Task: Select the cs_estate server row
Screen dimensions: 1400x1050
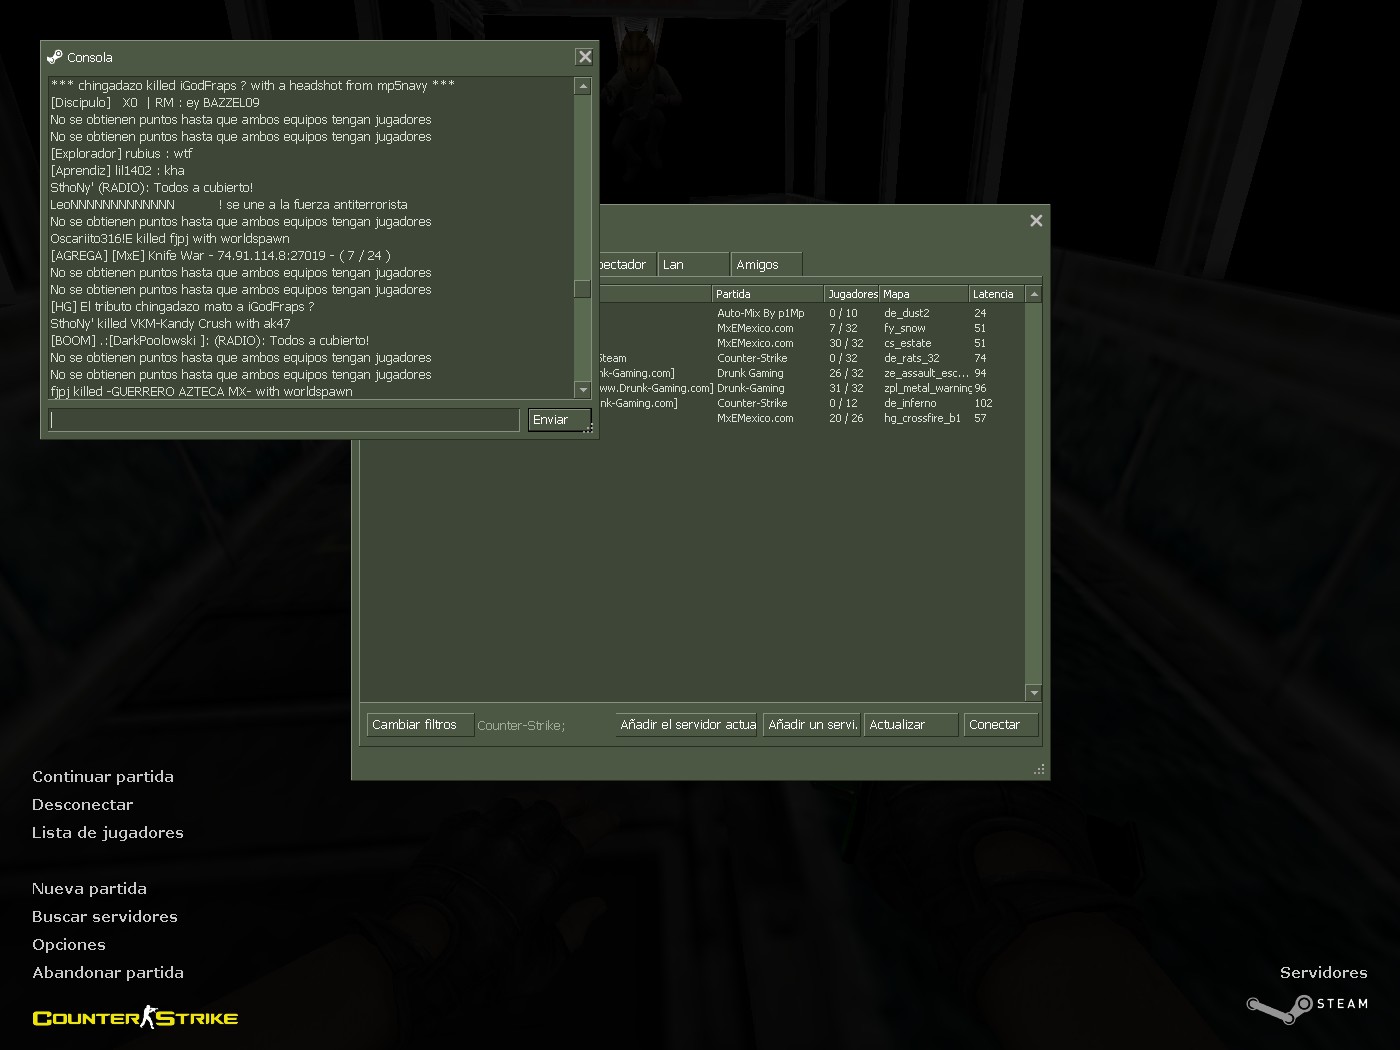Action: (812, 343)
